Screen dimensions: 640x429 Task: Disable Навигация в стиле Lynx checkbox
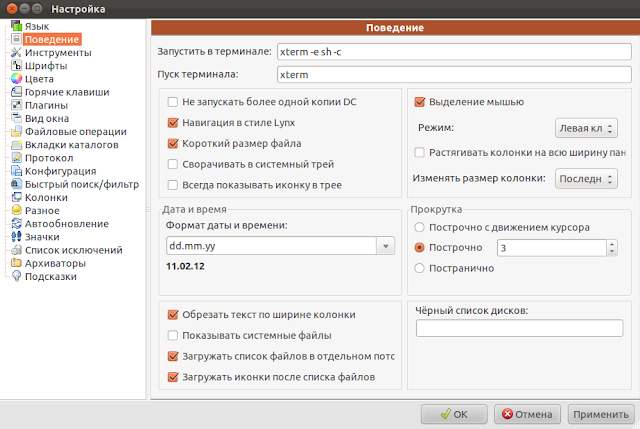[x=173, y=122]
